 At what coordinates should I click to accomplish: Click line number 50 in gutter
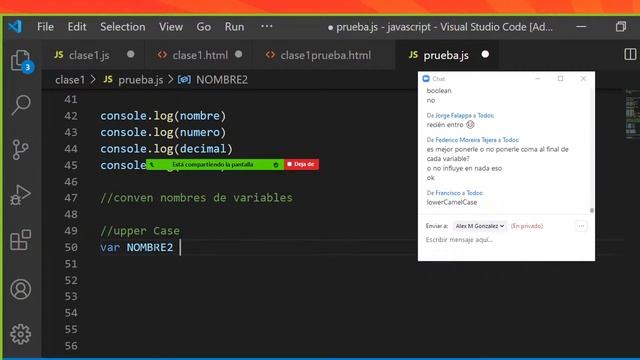71,247
